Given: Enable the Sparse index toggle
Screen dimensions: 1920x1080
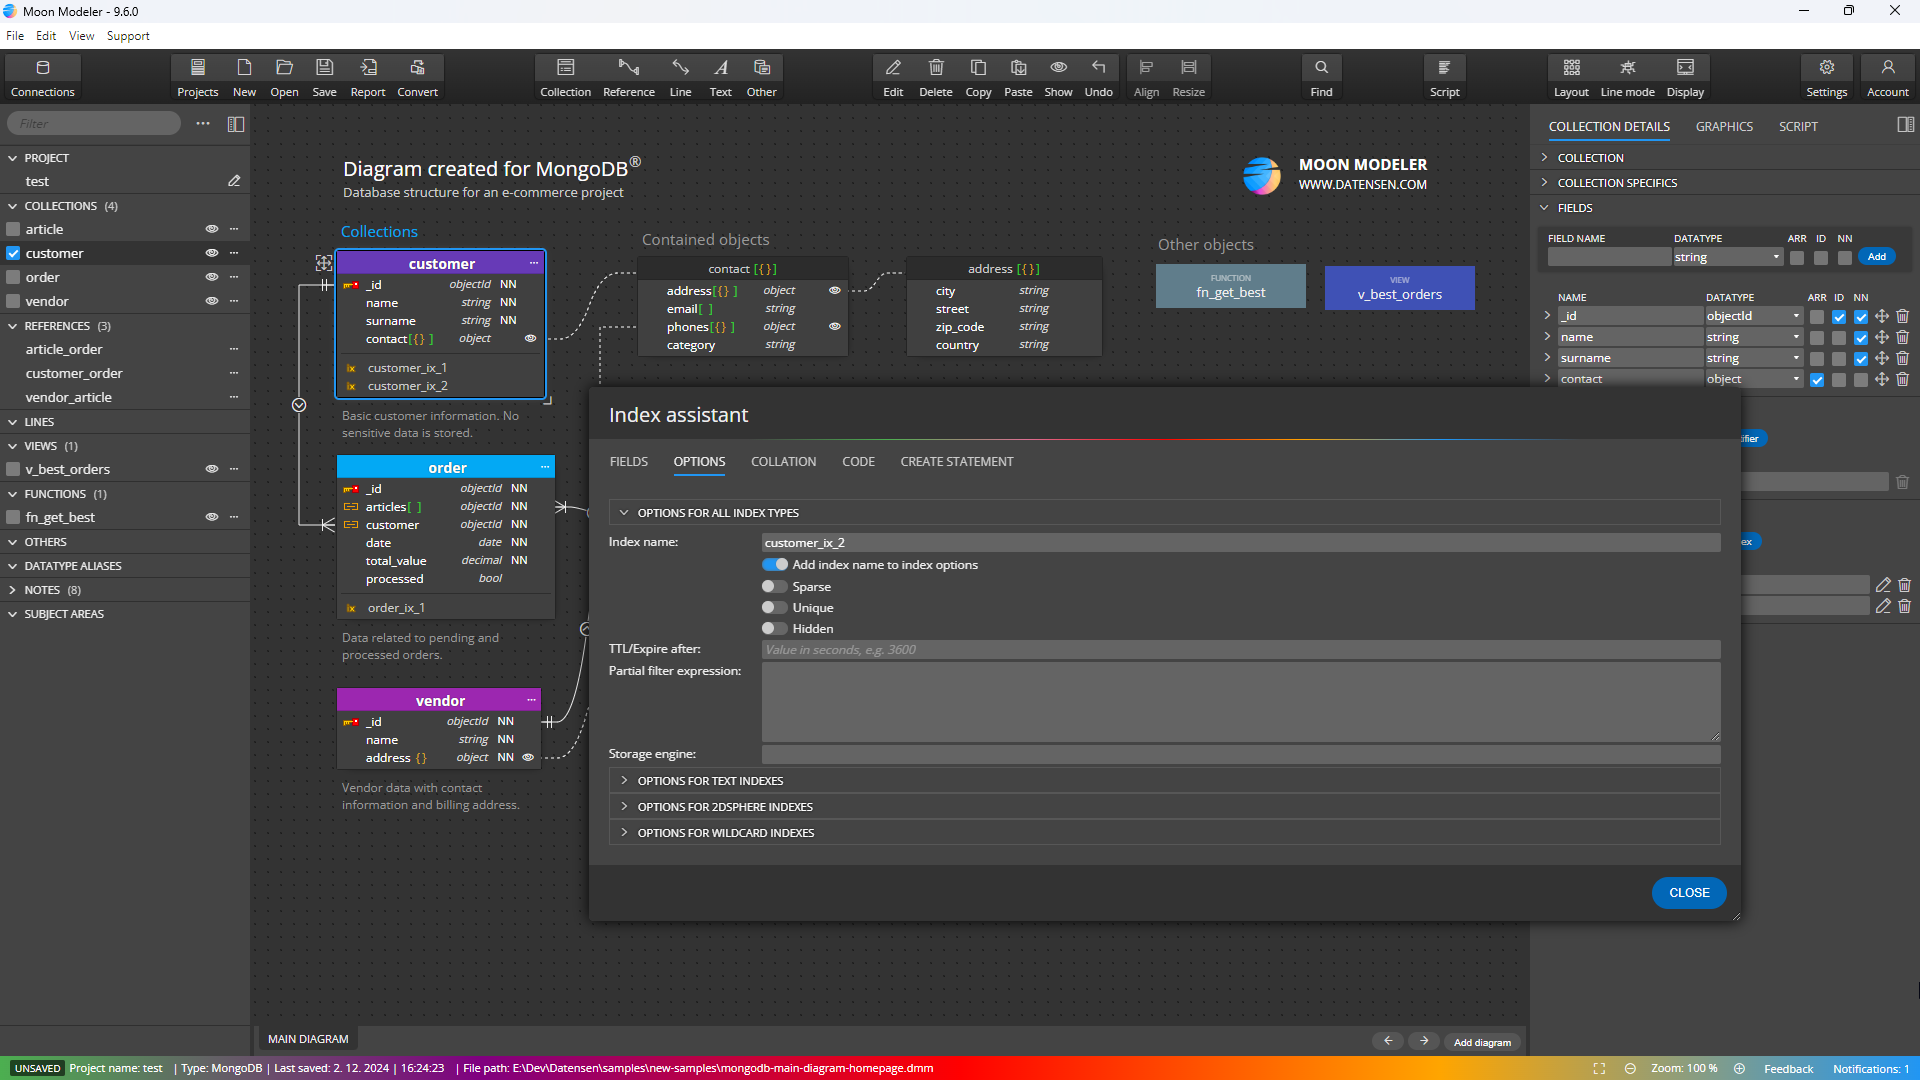Looking at the screenshot, I should click(x=774, y=587).
